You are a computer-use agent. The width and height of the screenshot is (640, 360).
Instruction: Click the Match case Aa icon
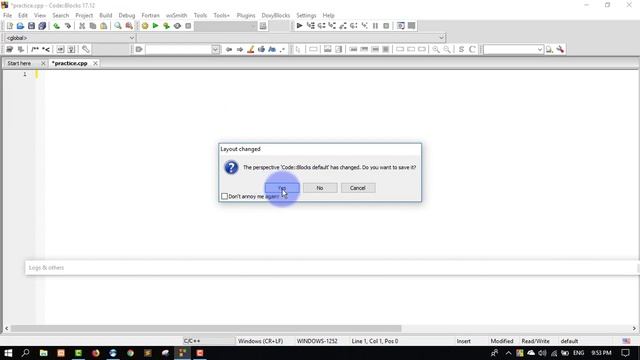(x=272, y=49)
